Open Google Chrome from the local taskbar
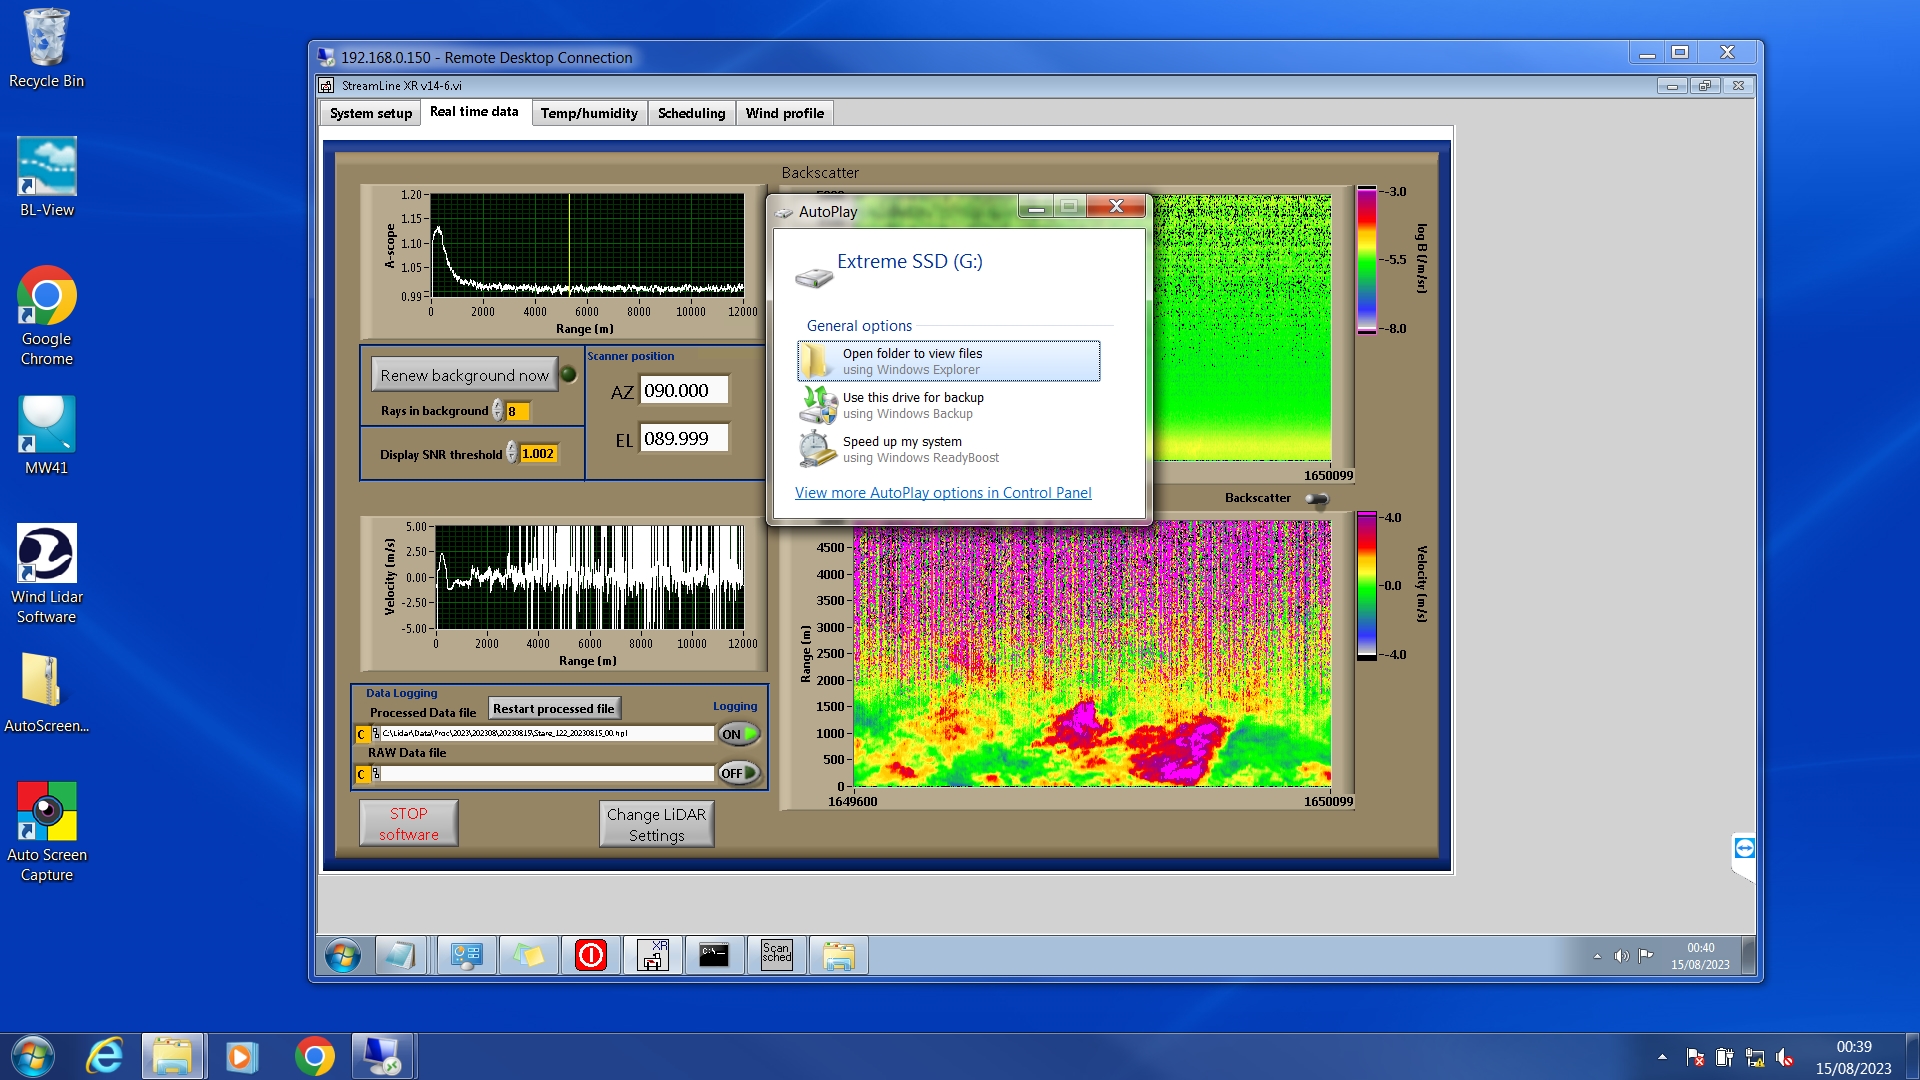This screenshot has height=1080, width=1920. (x=314, y=1056)
